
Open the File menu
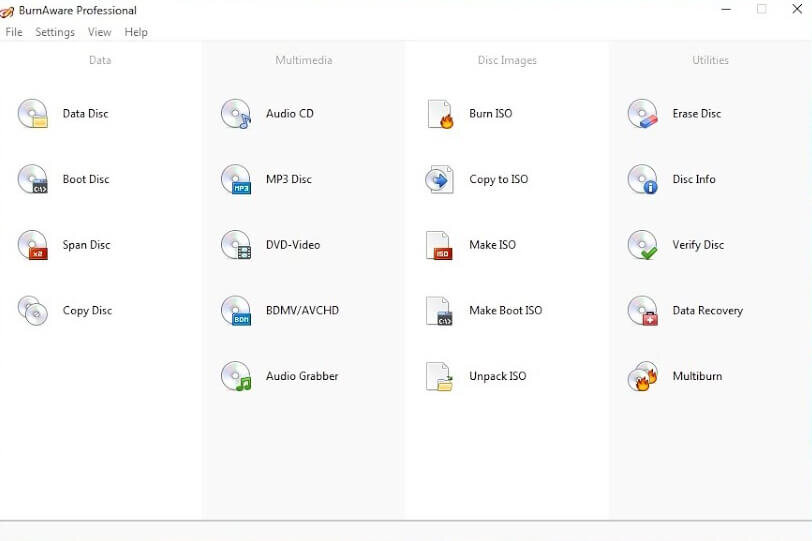pos(14,32)
